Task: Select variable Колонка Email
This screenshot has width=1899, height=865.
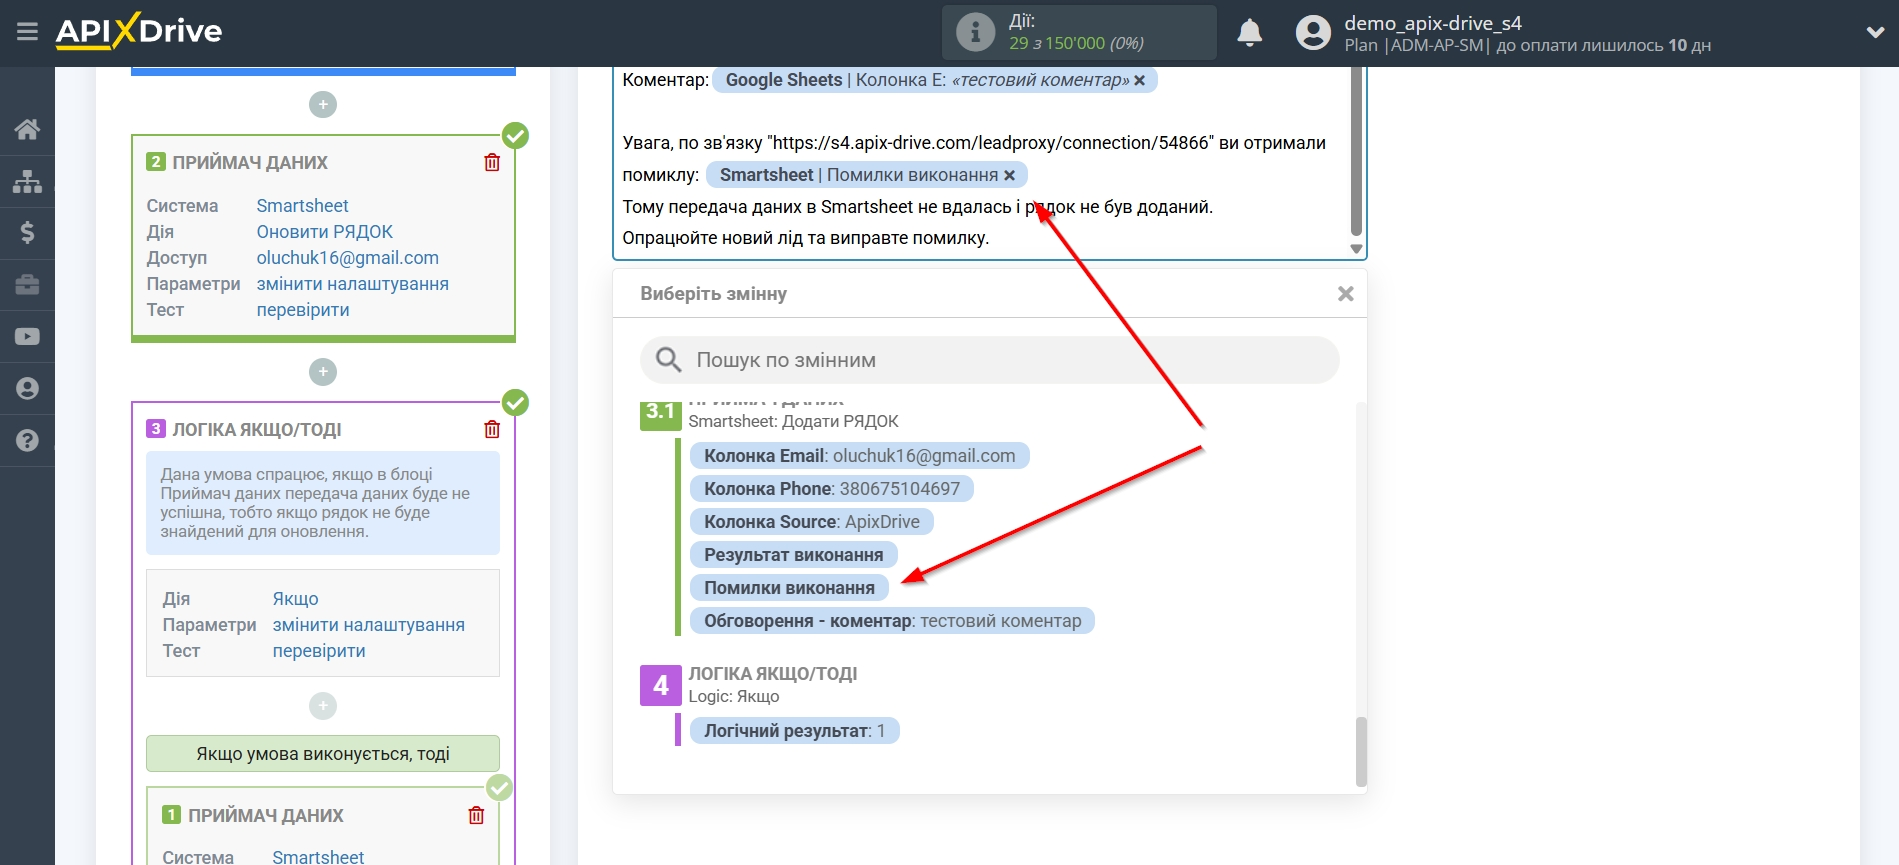Action: coord(859,456)
